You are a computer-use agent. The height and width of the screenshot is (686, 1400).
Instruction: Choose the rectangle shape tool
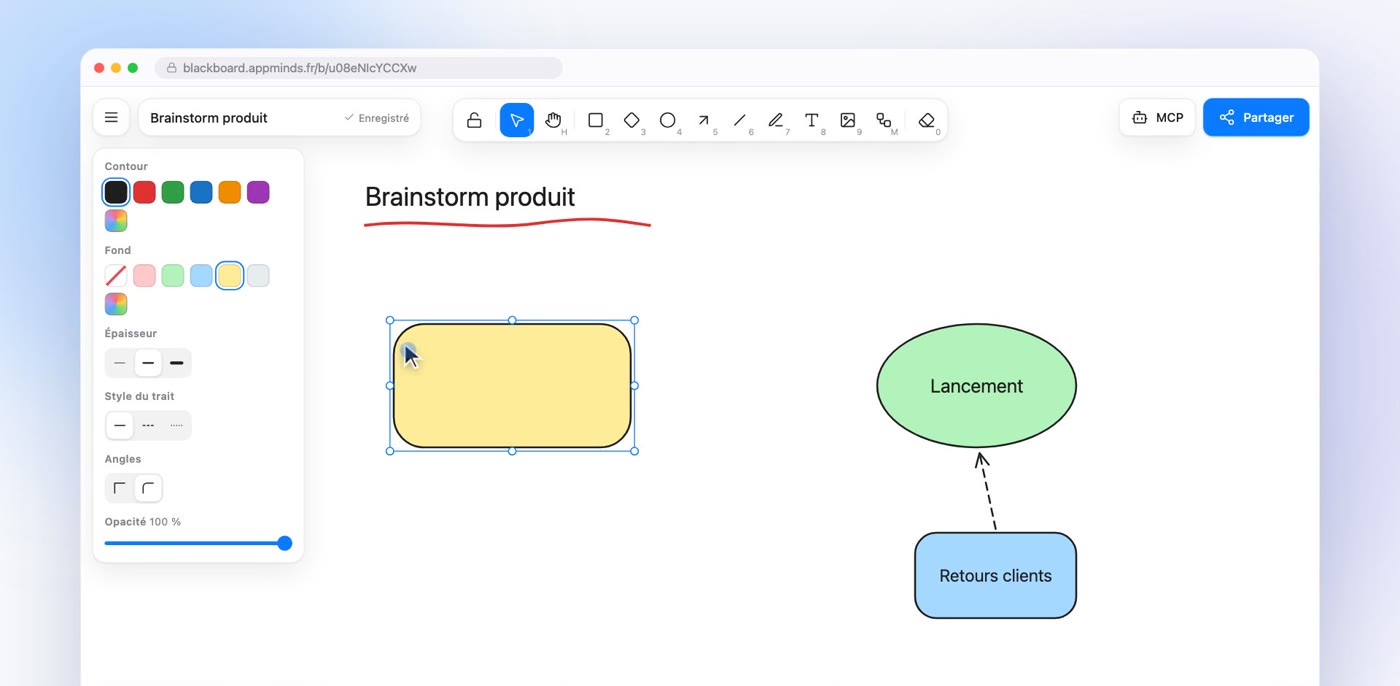[596, 120]
